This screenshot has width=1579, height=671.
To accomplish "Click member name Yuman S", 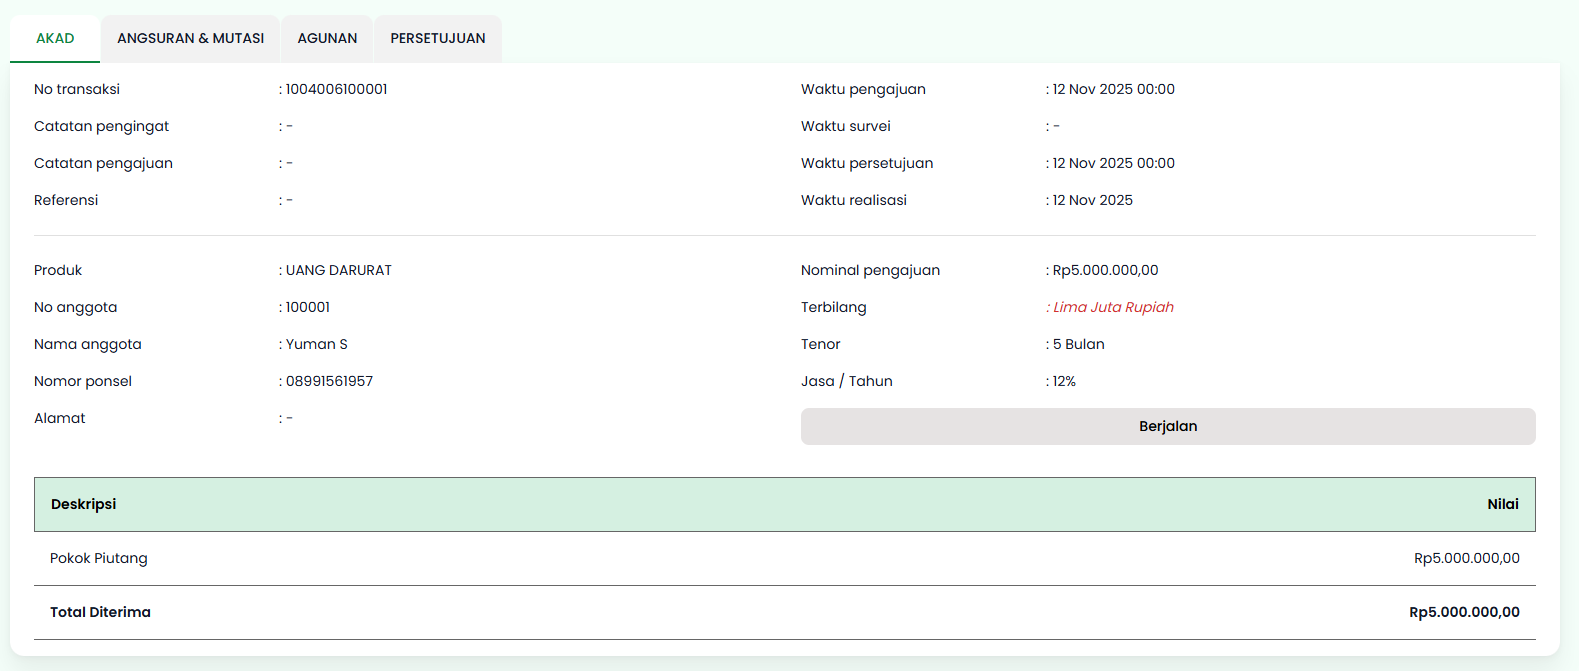I will (x=316, y=344).
